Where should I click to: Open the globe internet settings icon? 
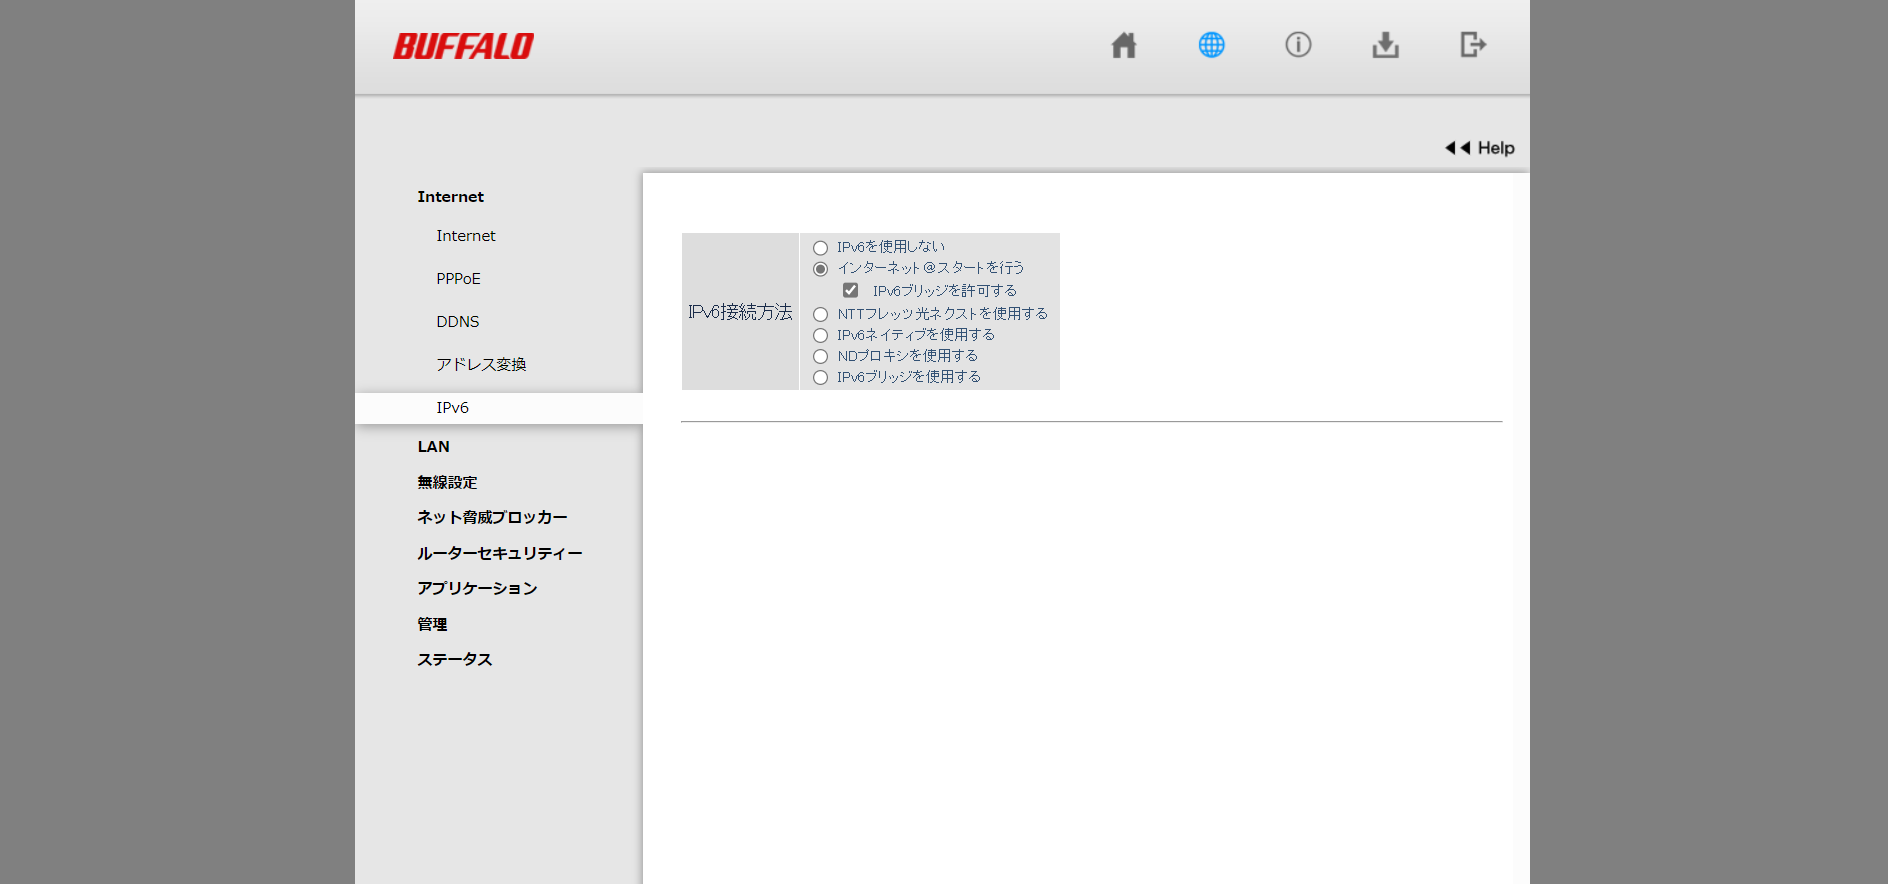pyautogui.click(x=1211, y=45)
